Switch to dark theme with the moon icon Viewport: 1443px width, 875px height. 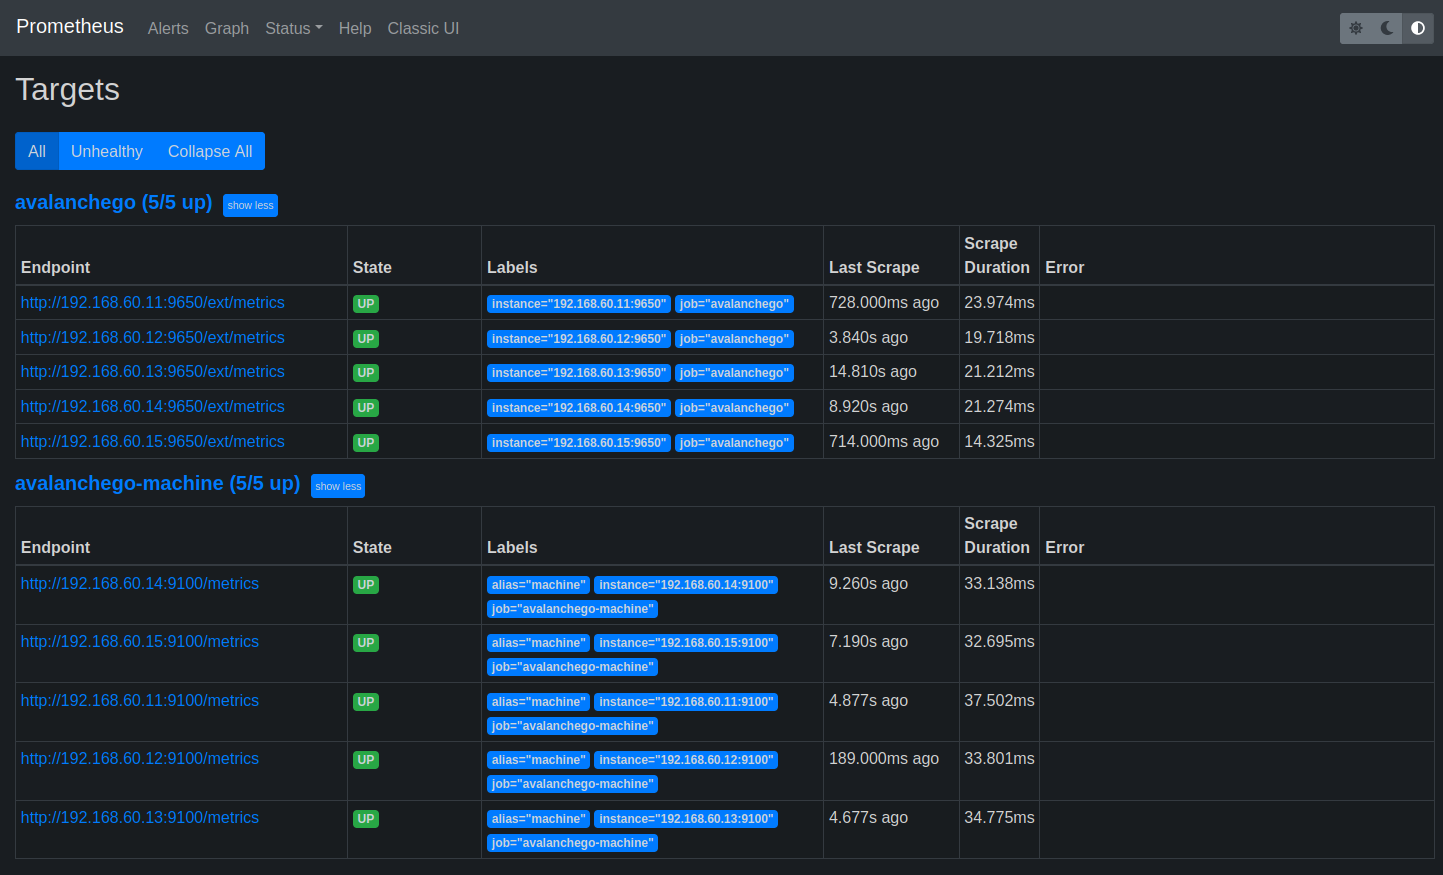coord(1387,28)
